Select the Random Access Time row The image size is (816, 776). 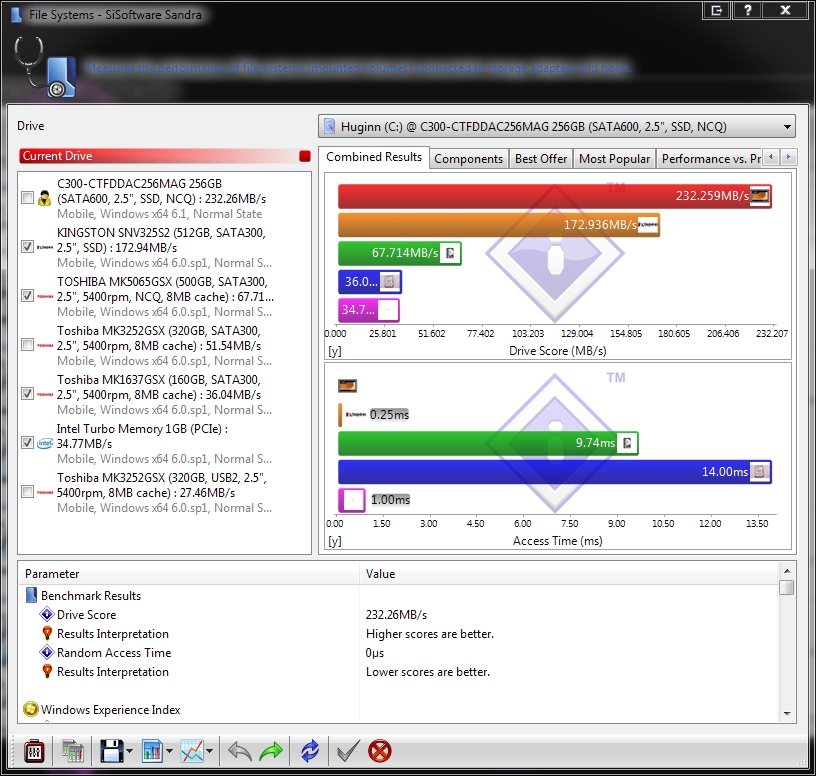(399, 652)
